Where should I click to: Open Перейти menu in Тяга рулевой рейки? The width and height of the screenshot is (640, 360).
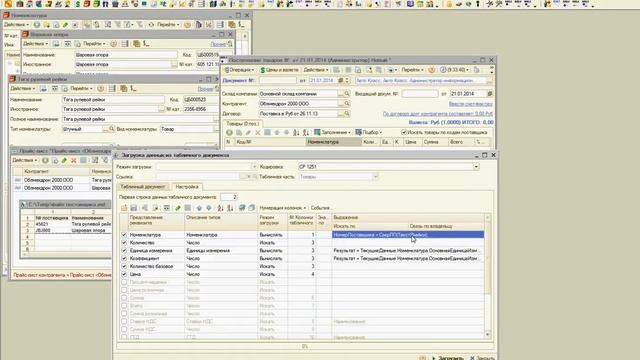coord(81,89)
